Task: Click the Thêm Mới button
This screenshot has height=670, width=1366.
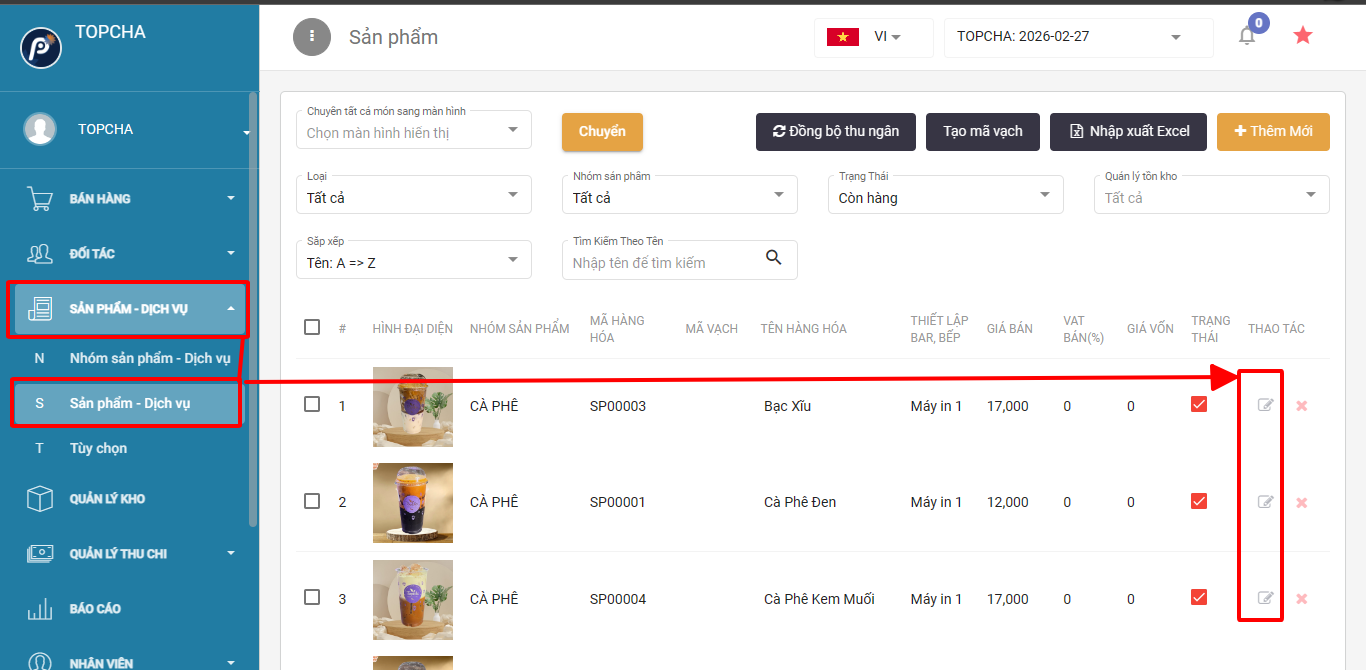Action: click(x=1273, y=131)
